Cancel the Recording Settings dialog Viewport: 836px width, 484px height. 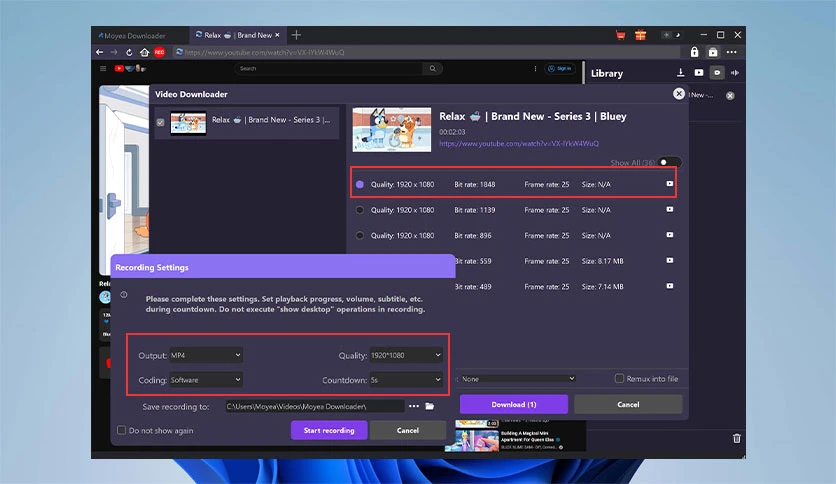pos(408,430)
